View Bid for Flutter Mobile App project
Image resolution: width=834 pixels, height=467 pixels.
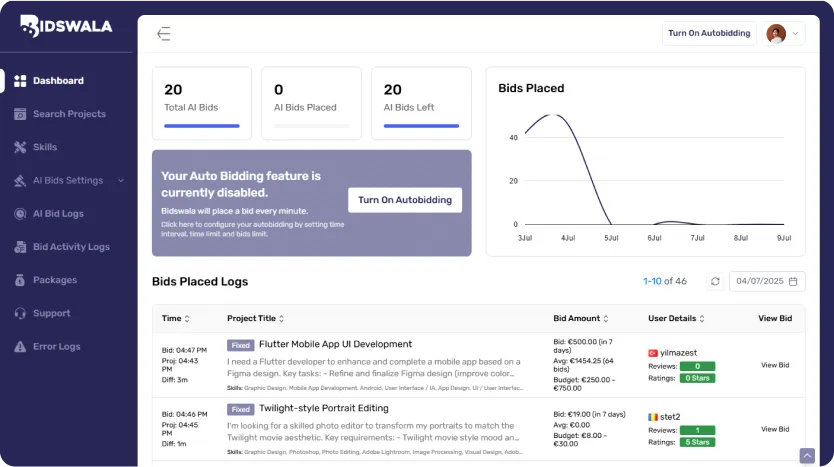775,365
